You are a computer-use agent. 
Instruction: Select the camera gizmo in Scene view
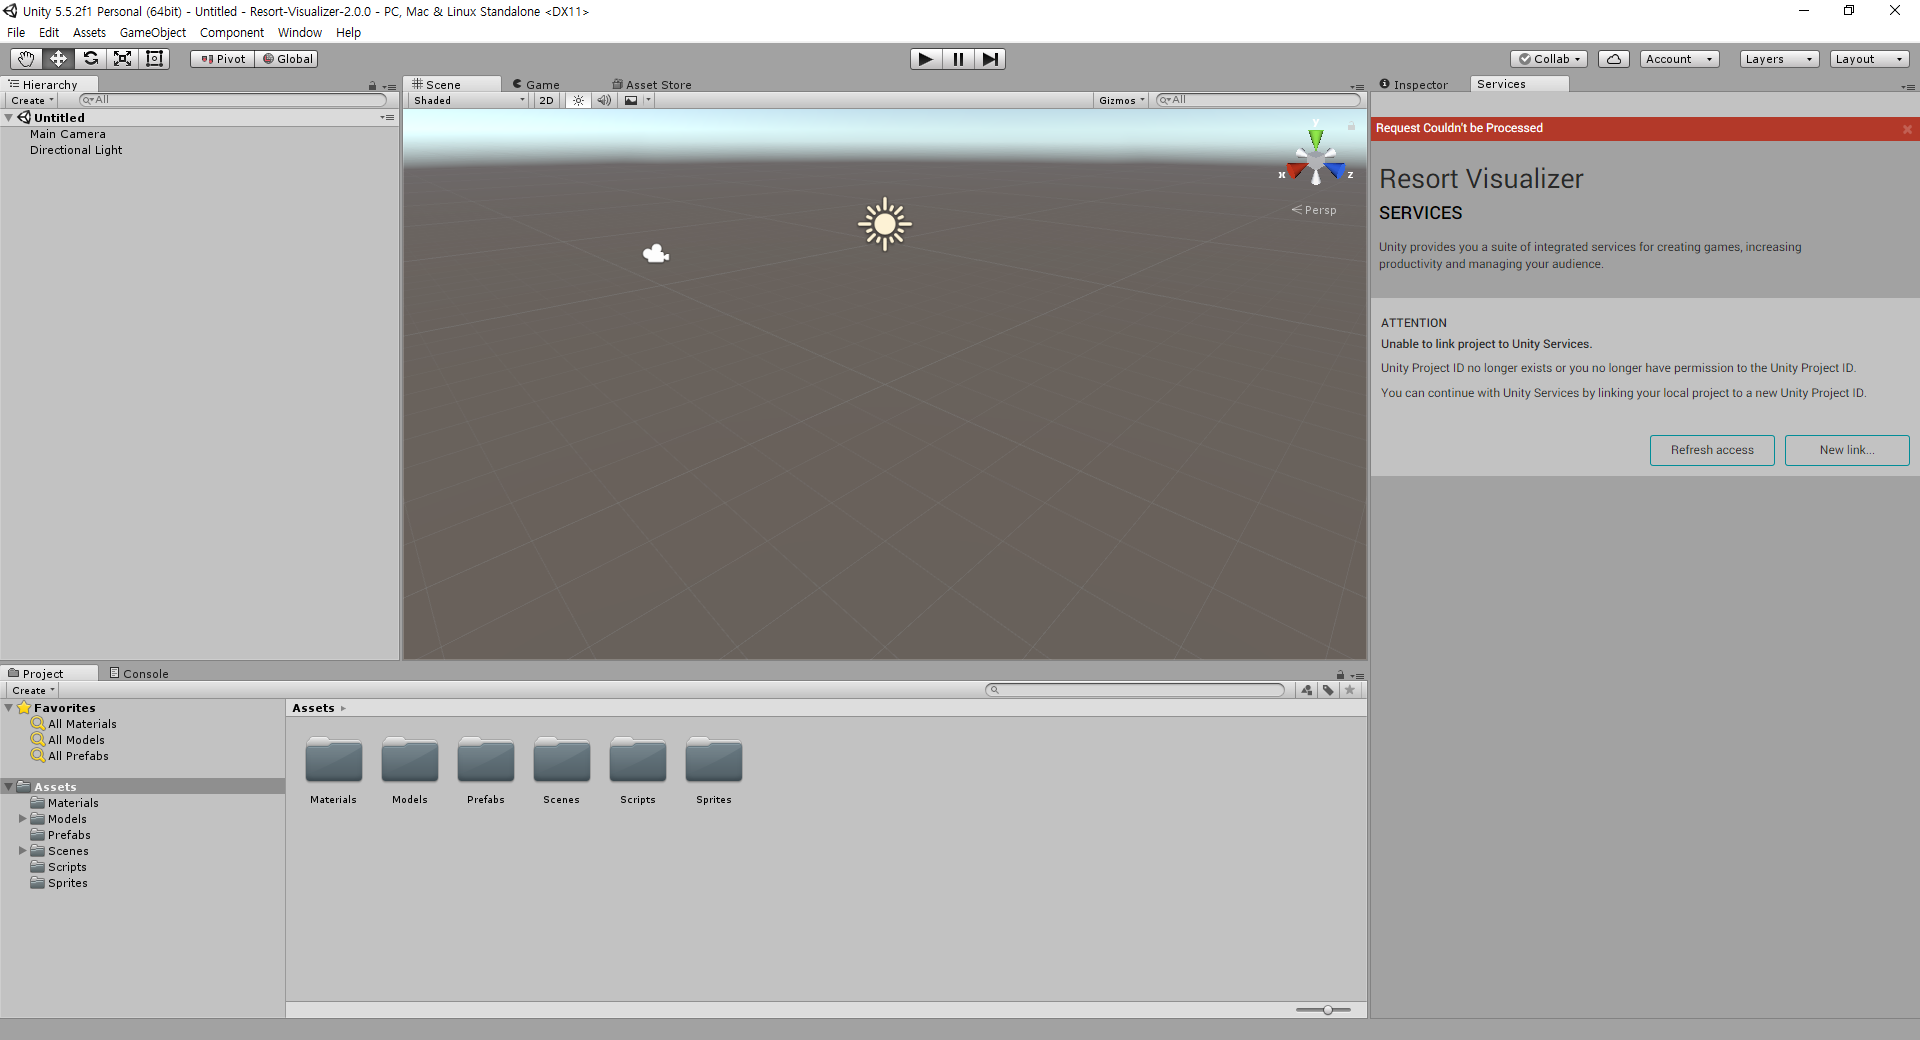(x=656, y=254)
